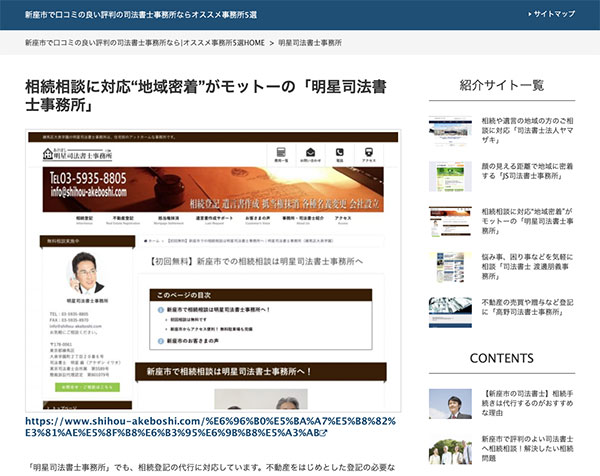Click the 遺言書作成サポート nav item in screenshot
The image size is (600, 476).
coord(214,220)
